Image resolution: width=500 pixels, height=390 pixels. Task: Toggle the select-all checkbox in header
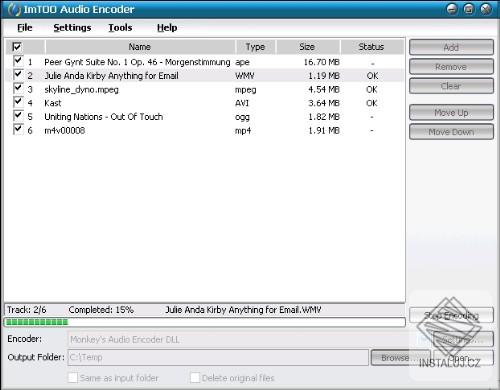coord(17,47)
